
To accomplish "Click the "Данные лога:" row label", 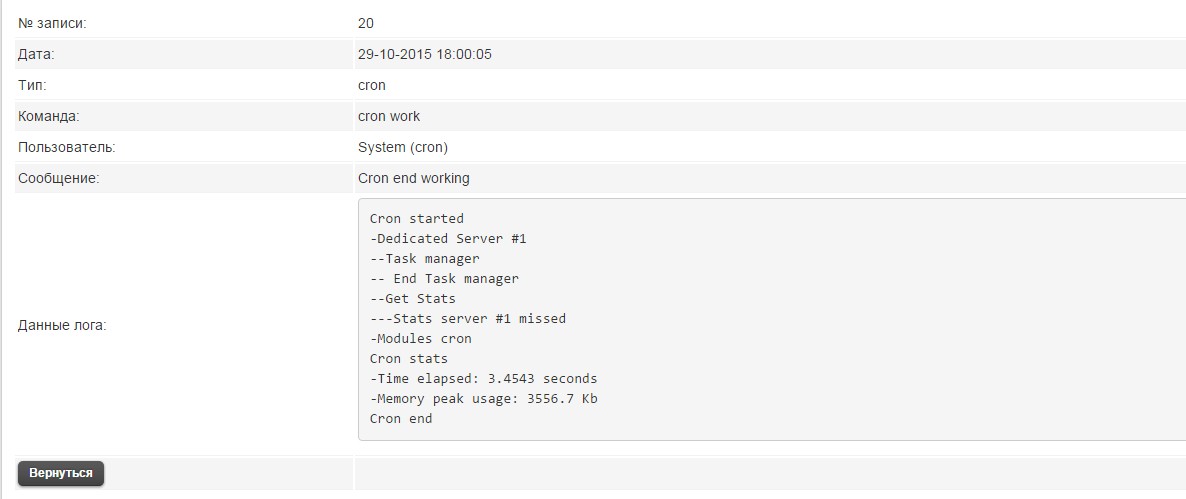I will (62, 325).
